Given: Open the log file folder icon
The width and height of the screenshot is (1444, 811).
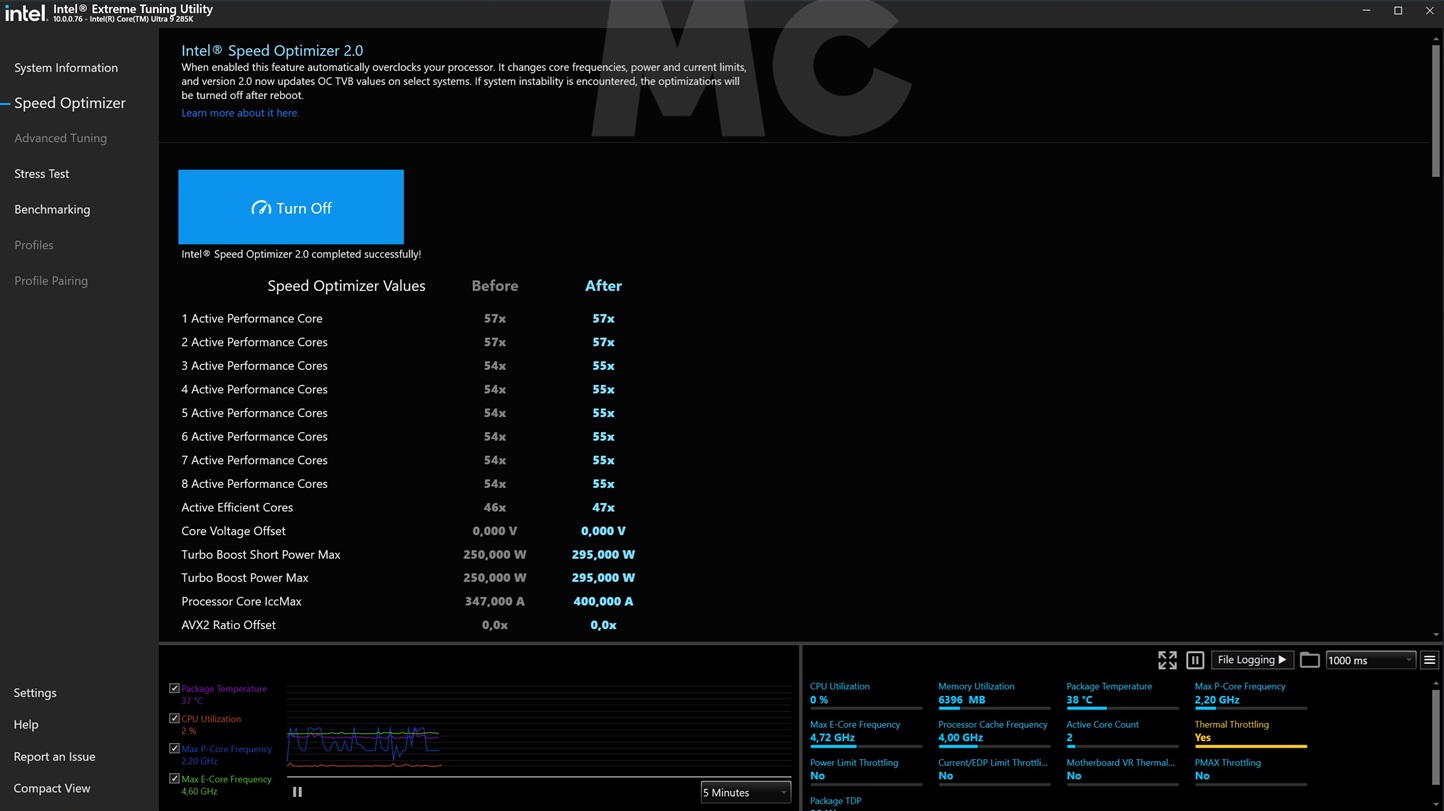Looking at the screenshot, I should 1309,660.
